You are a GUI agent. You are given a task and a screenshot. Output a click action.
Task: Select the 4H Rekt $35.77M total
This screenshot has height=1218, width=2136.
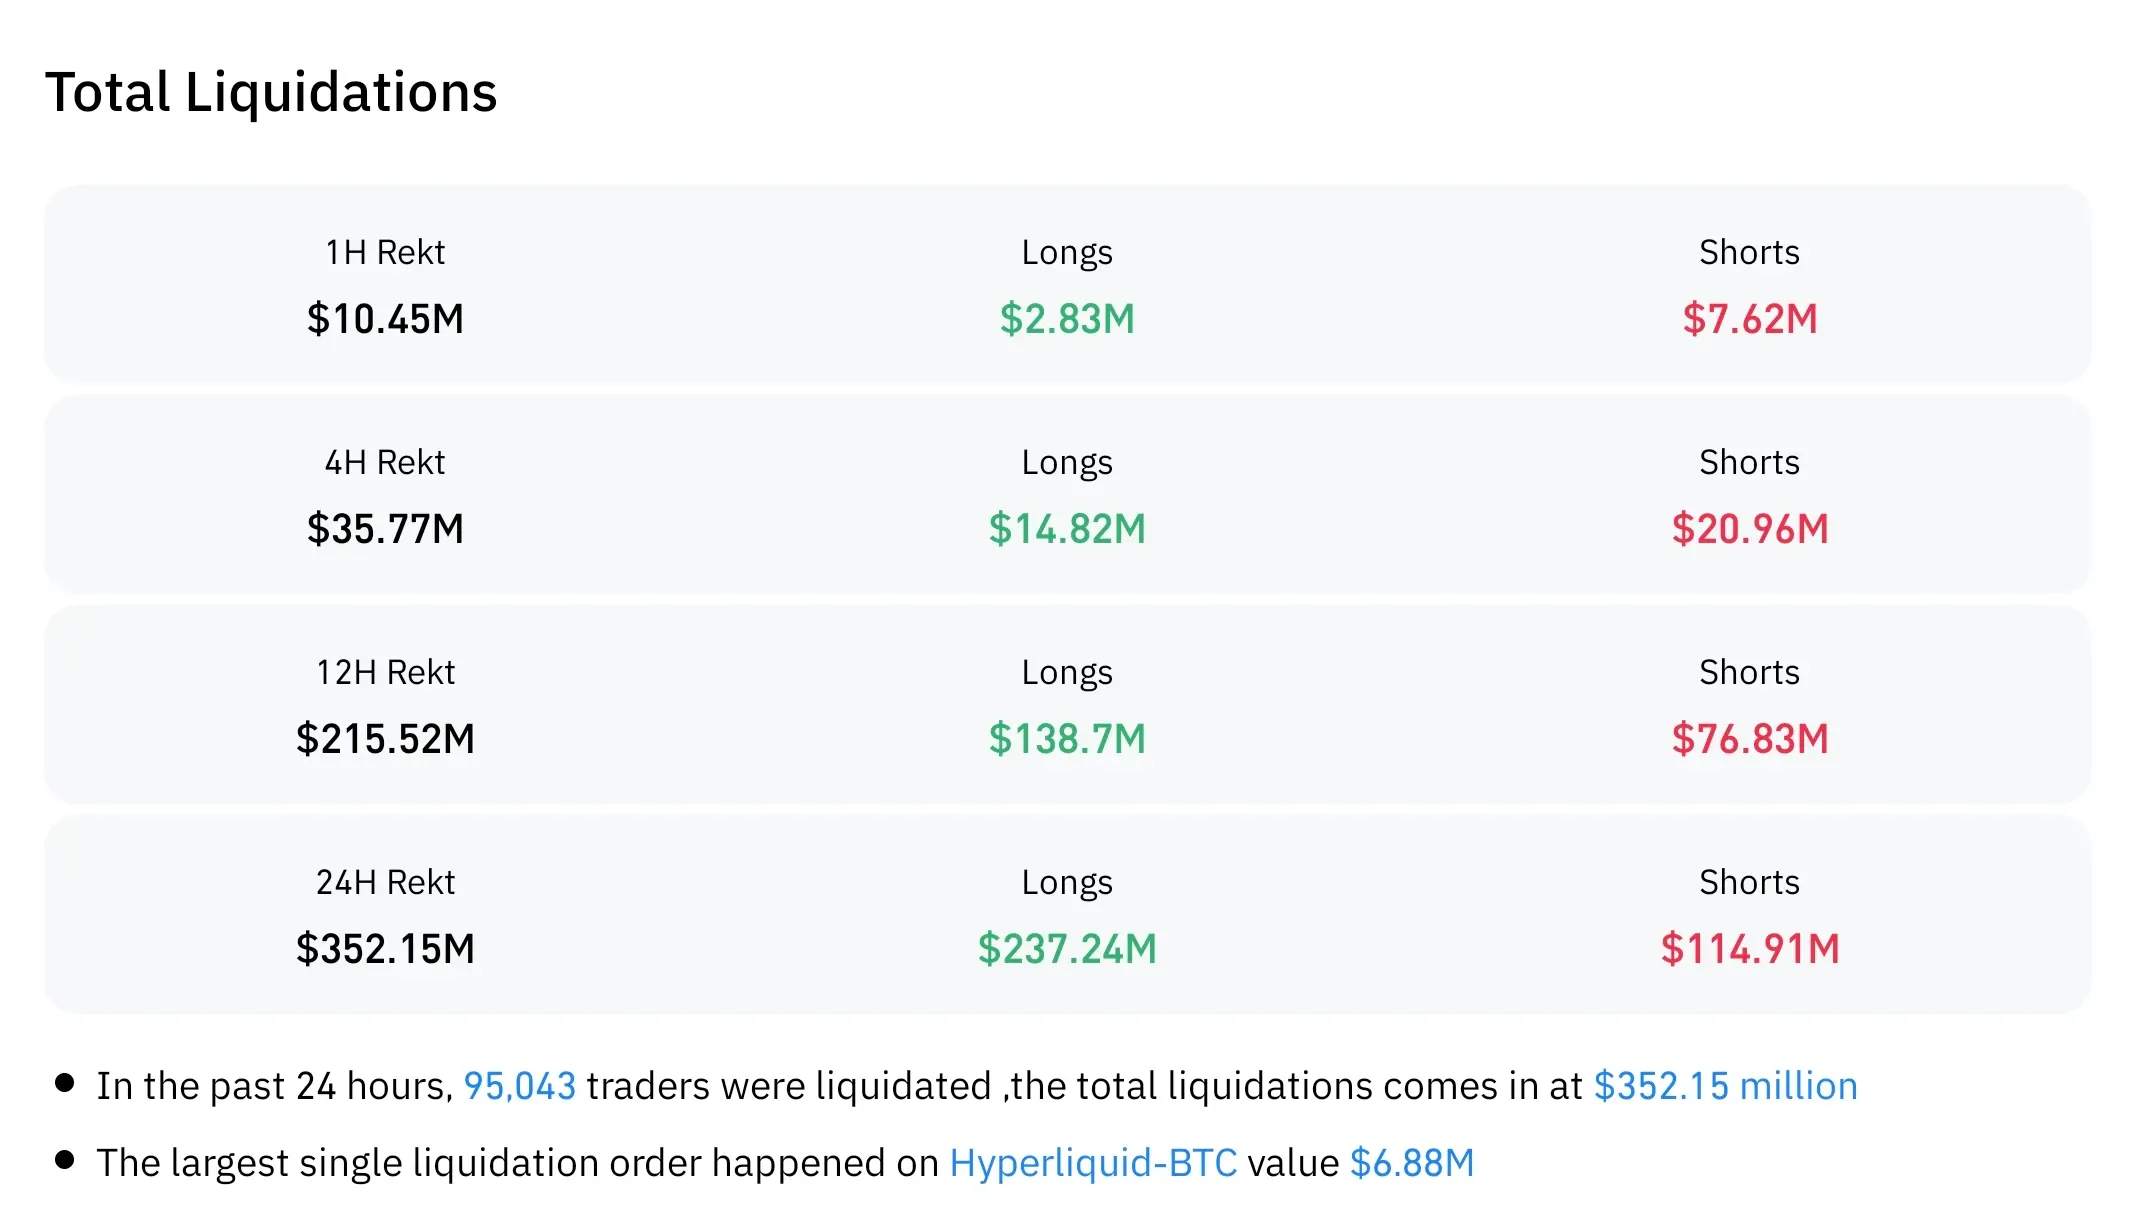click(385, 529)
